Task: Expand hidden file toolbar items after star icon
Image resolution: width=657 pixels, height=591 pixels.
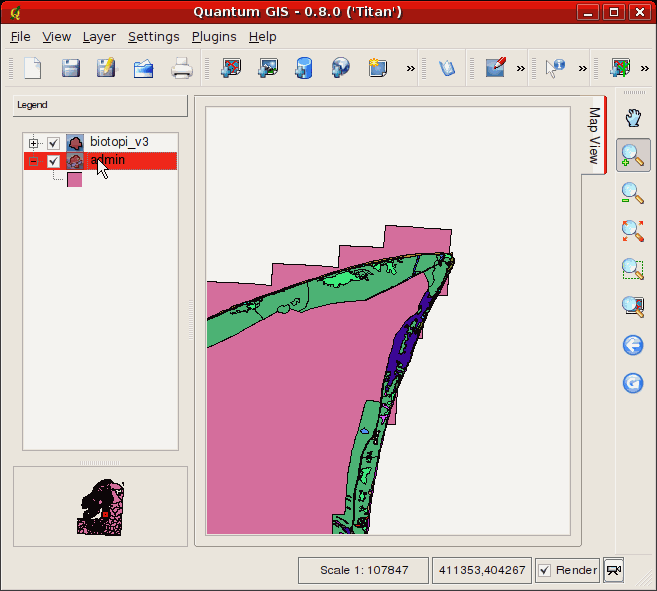Action: point(411,68)
